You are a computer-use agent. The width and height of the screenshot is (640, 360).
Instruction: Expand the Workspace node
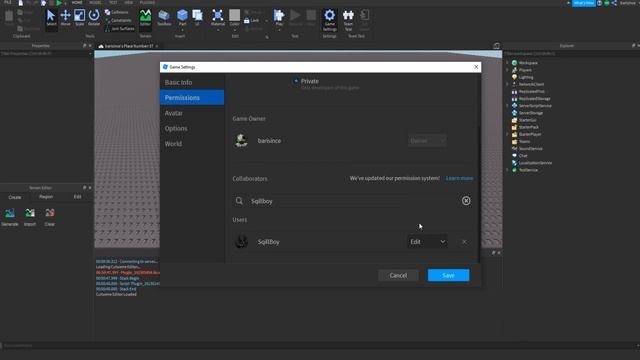click(507, 63)
